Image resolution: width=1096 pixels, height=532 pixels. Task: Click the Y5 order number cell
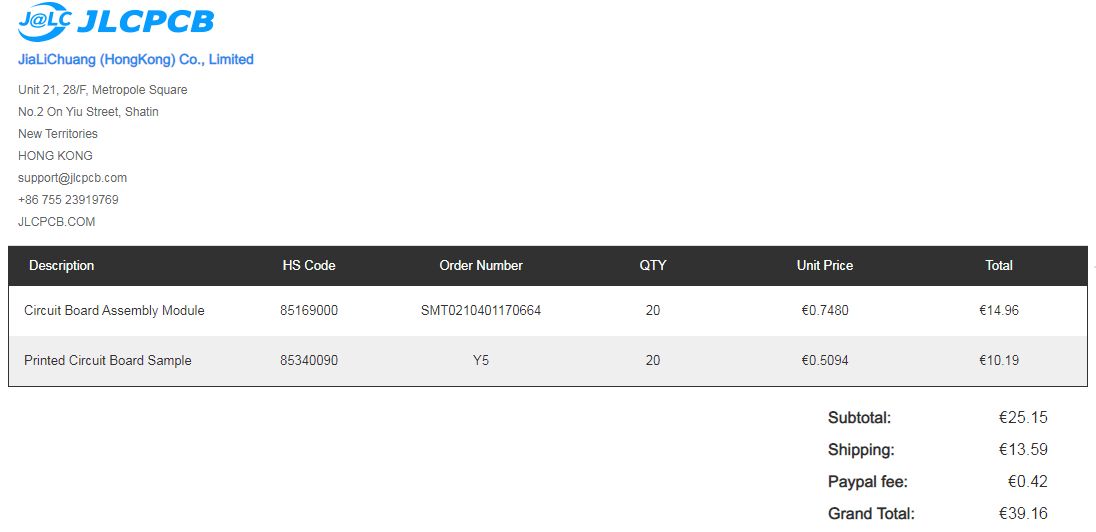click(x=481, y=360)
